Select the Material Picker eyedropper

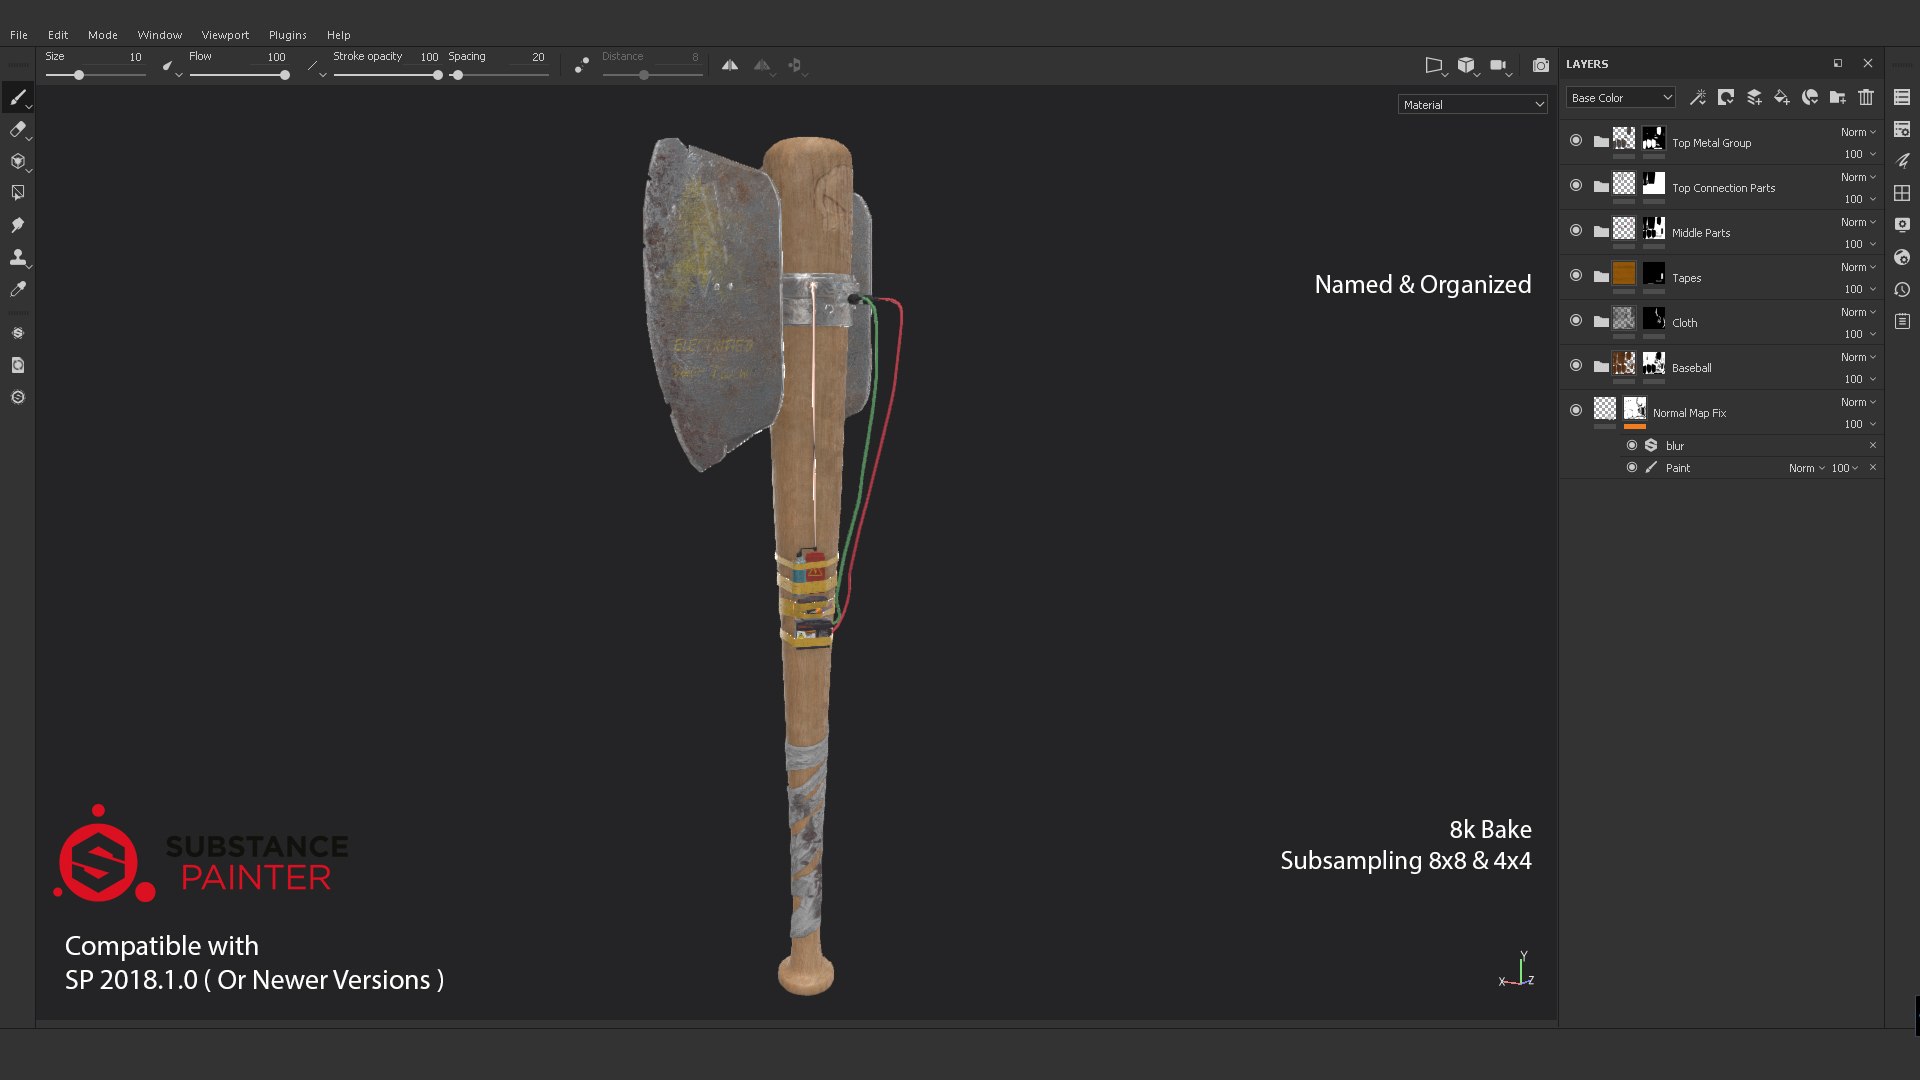[x=17, y=289]
